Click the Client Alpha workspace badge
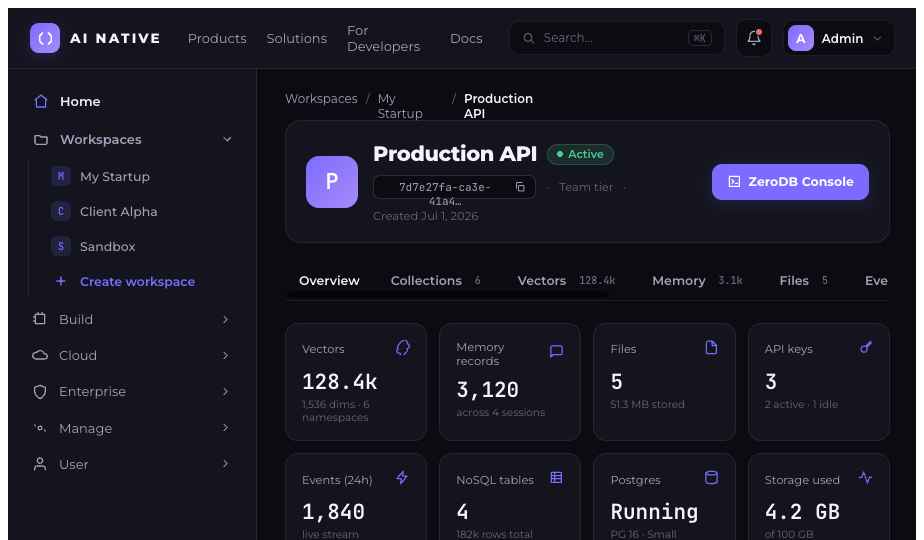The height and width of the screenshot is (540, 924). click(61, 211)
